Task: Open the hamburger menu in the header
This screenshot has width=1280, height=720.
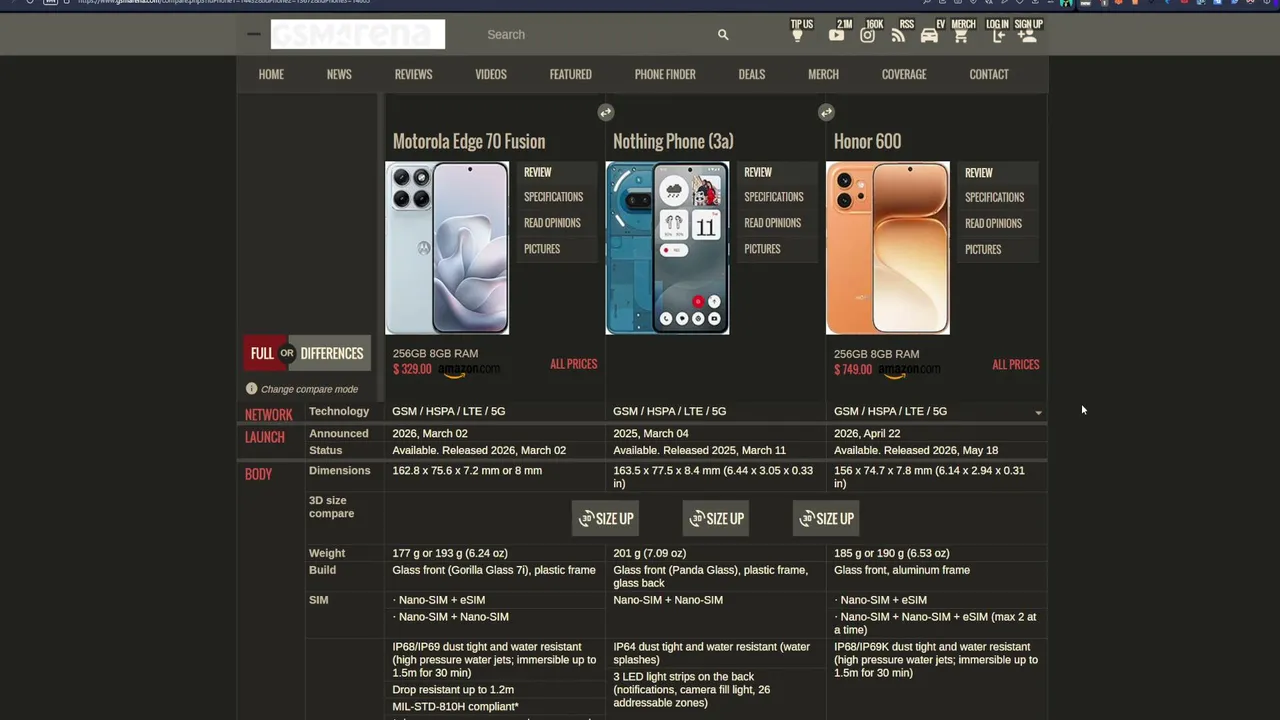Action: (x=254, y=34)
